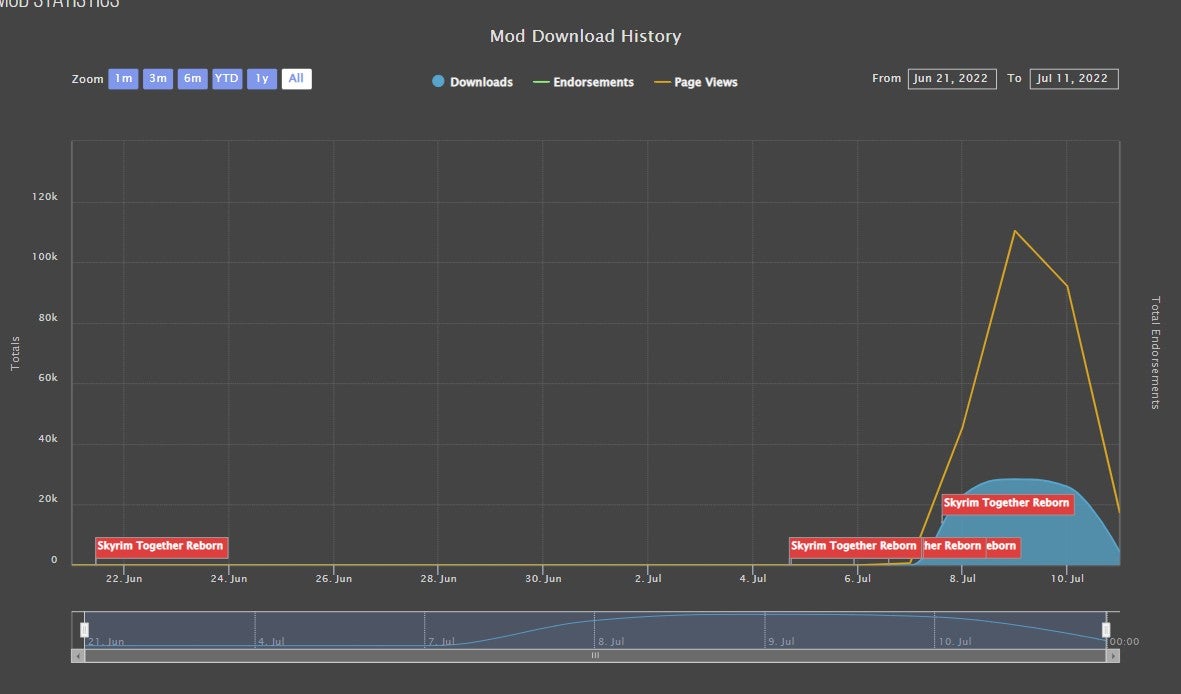The height and width of the screenshot is (694, 1181).
Task: Click the Skyrim Together Reborn flag near 22 Jun
Action: click(161, 547)
